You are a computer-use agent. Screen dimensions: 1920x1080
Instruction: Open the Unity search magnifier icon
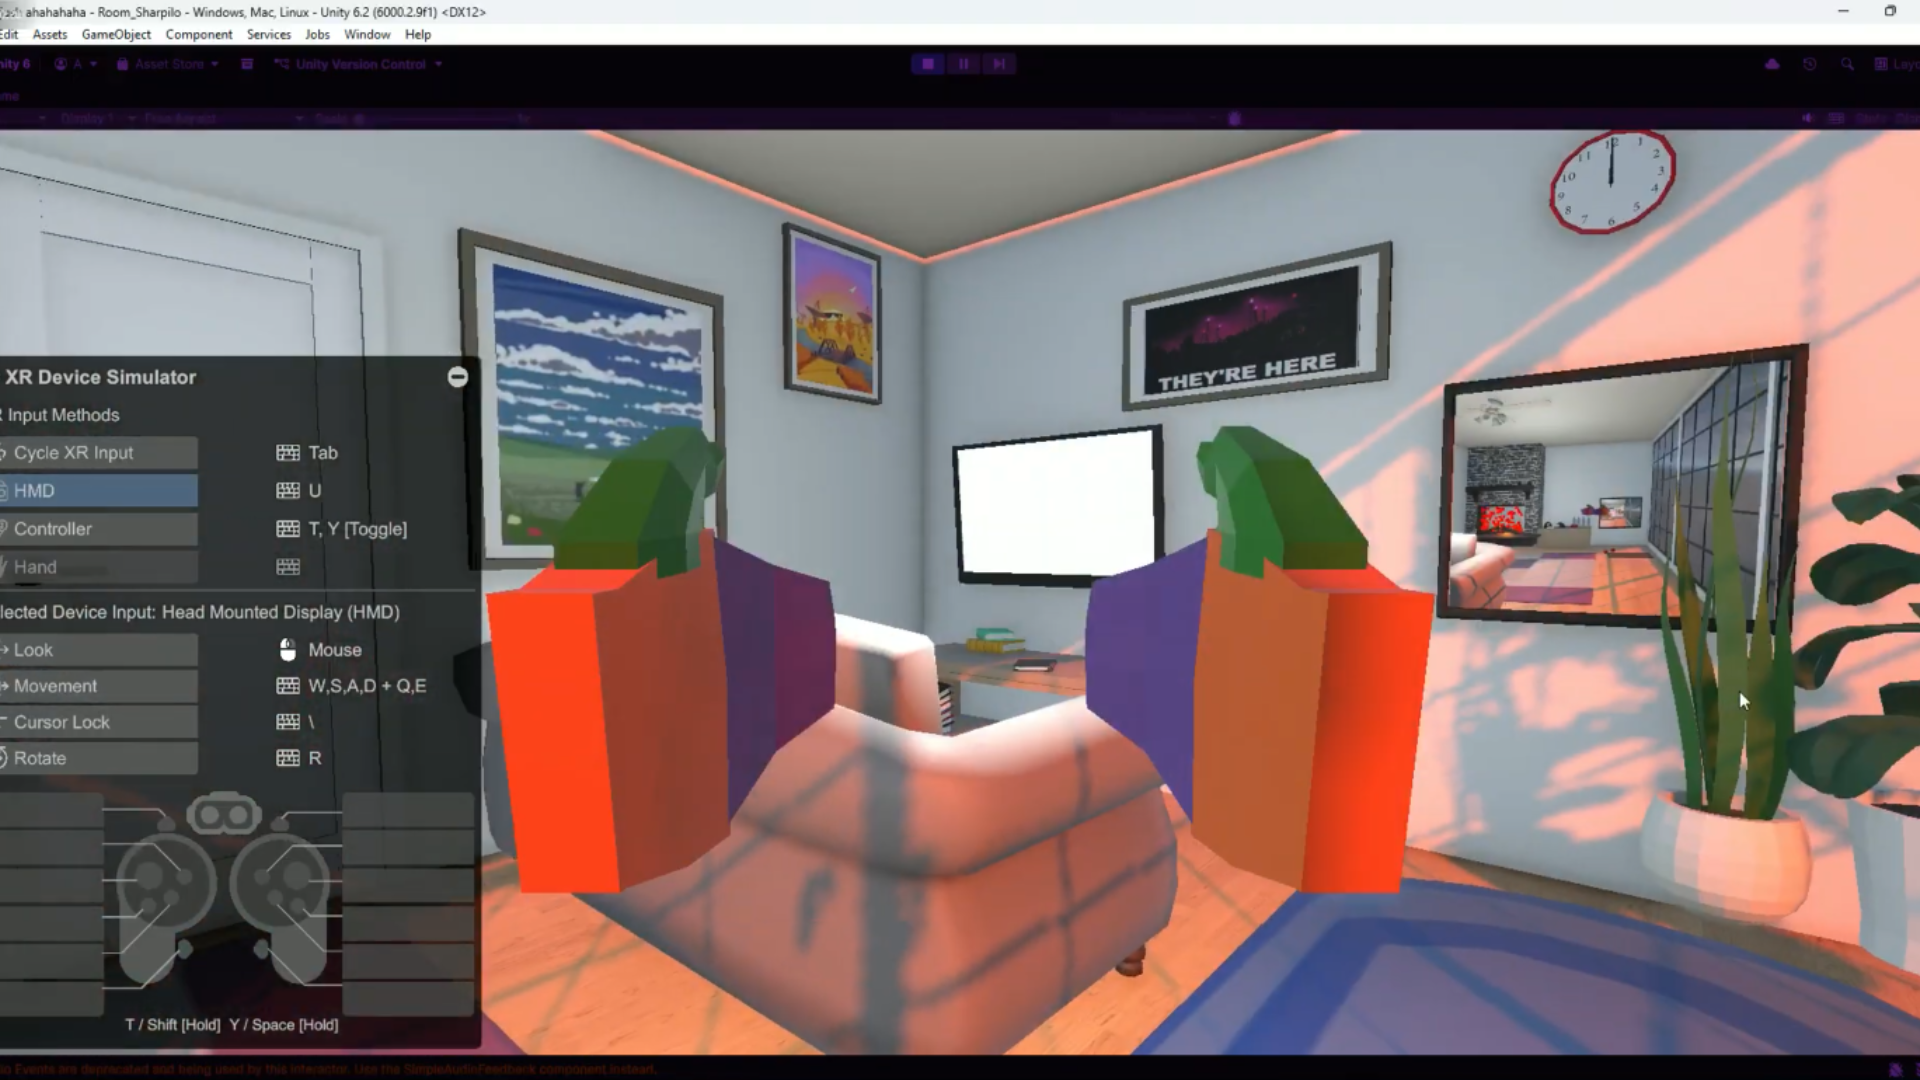[1847, 64]
